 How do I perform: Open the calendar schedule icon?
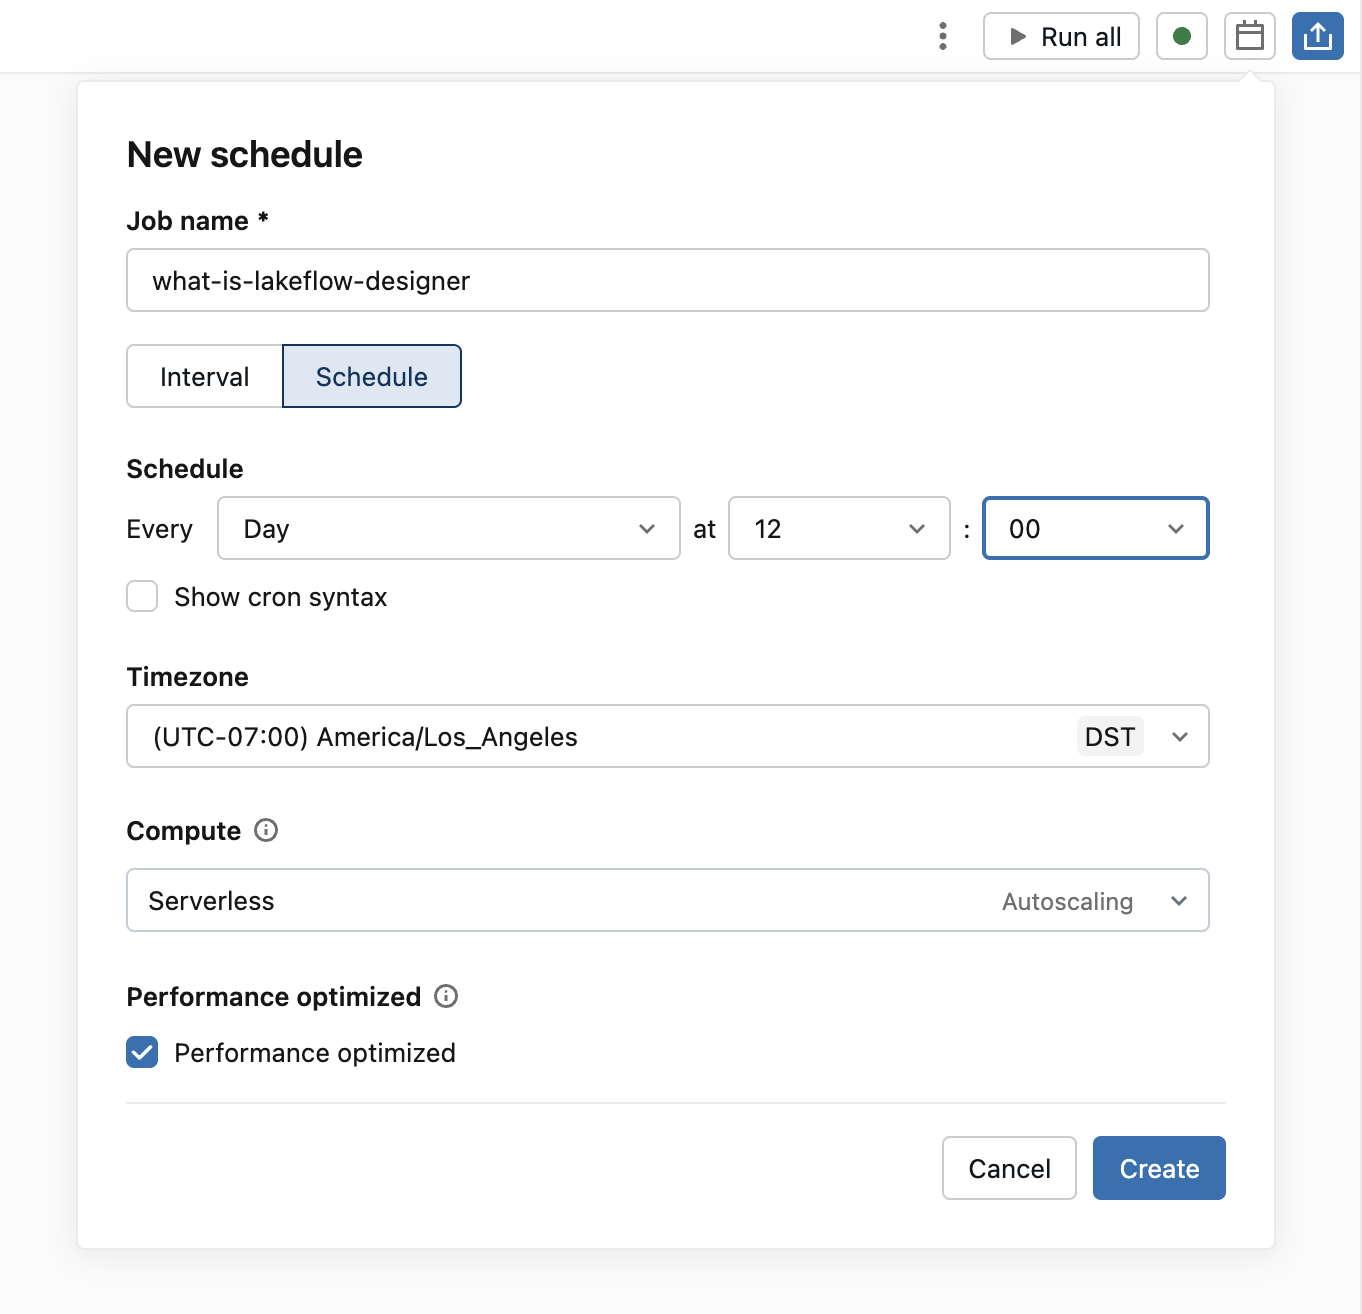(x=1250, y=37)
